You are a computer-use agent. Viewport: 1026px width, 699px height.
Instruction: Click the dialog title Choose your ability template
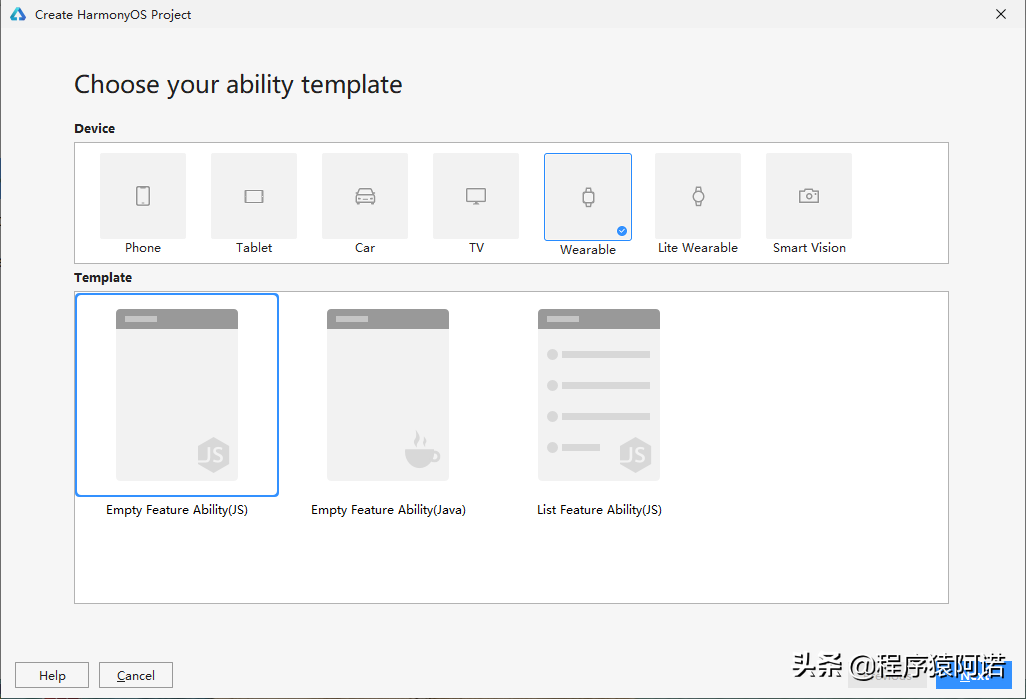coord(237,85)
